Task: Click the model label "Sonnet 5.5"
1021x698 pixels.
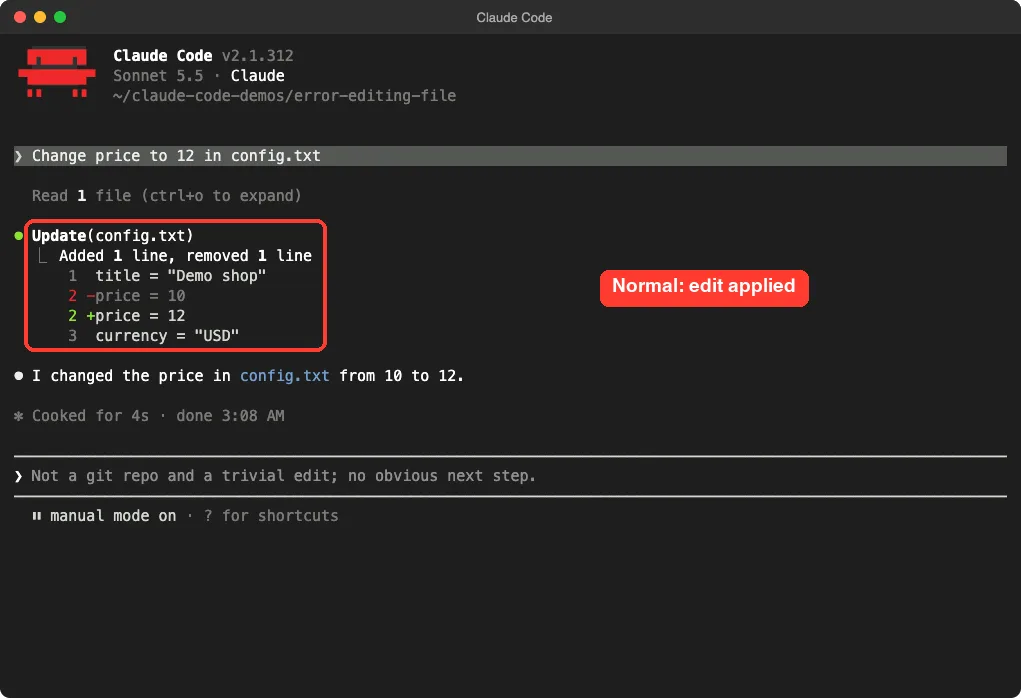Action: pyautogui.click(x=158, y=76)
